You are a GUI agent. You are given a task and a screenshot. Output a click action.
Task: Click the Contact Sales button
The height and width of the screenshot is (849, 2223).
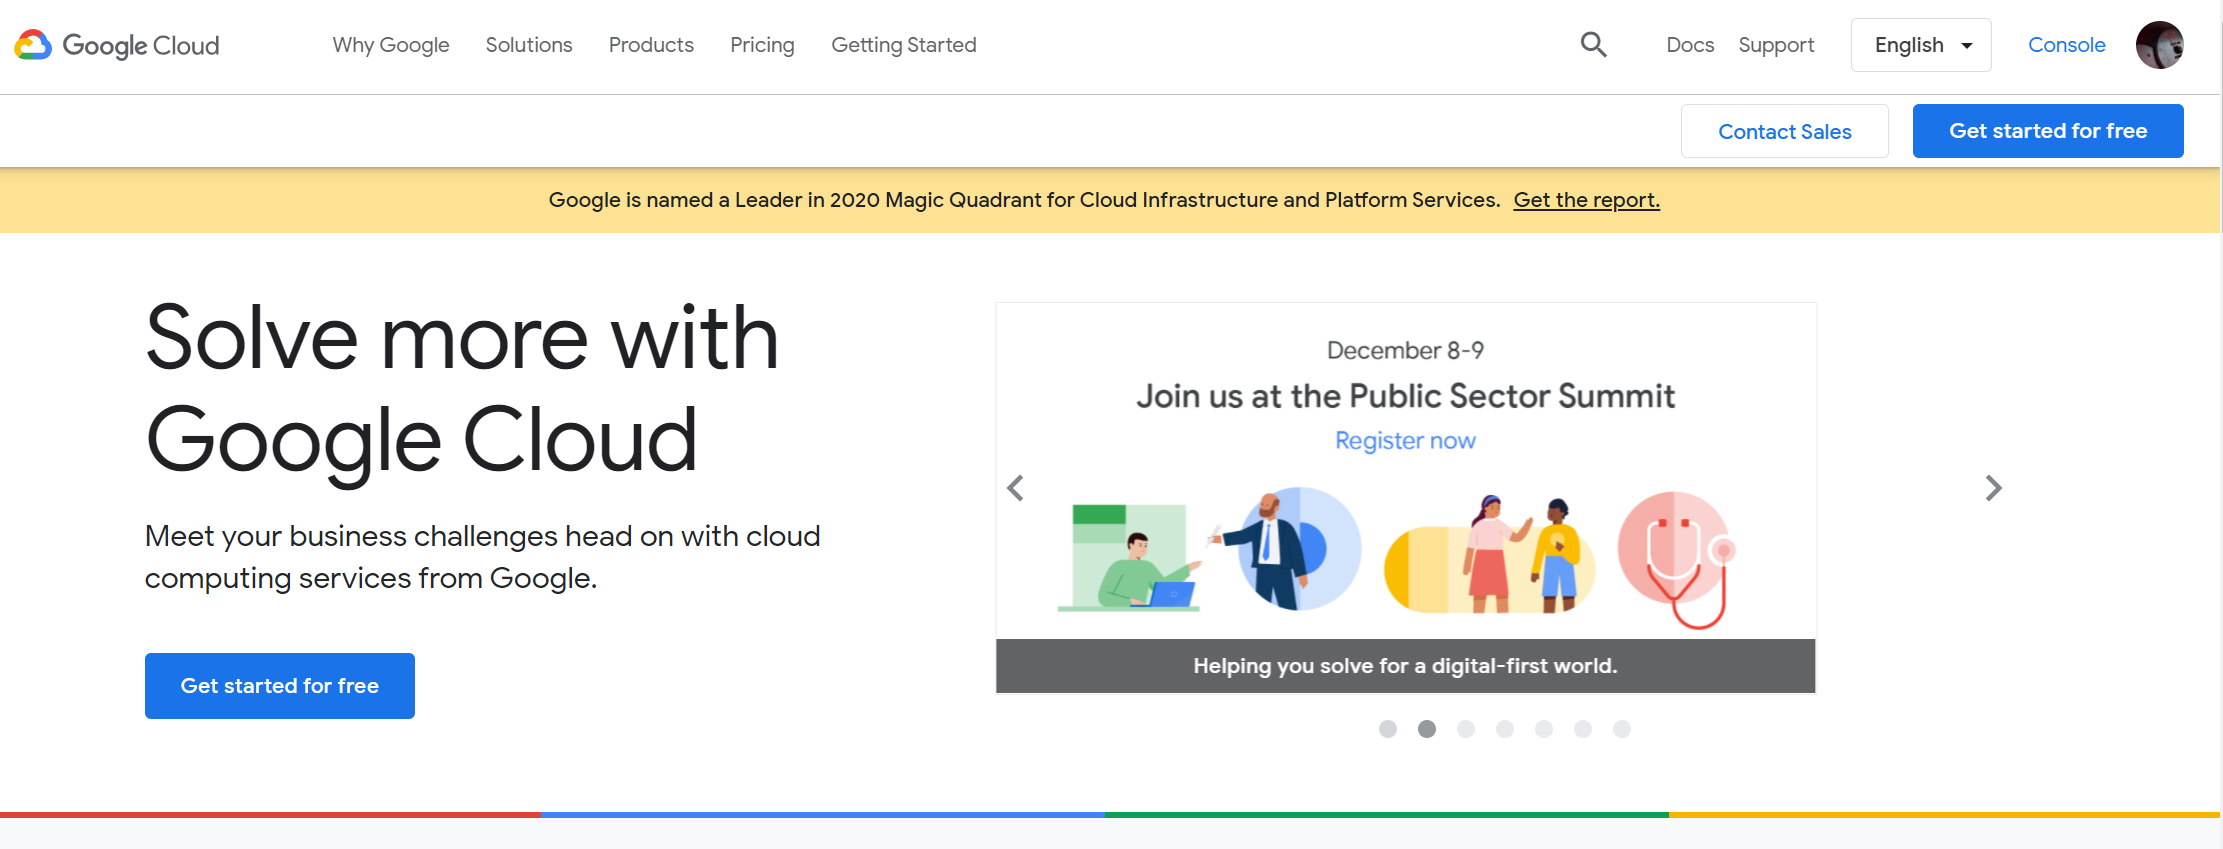pyautogui.click(x=1785, y=131)
